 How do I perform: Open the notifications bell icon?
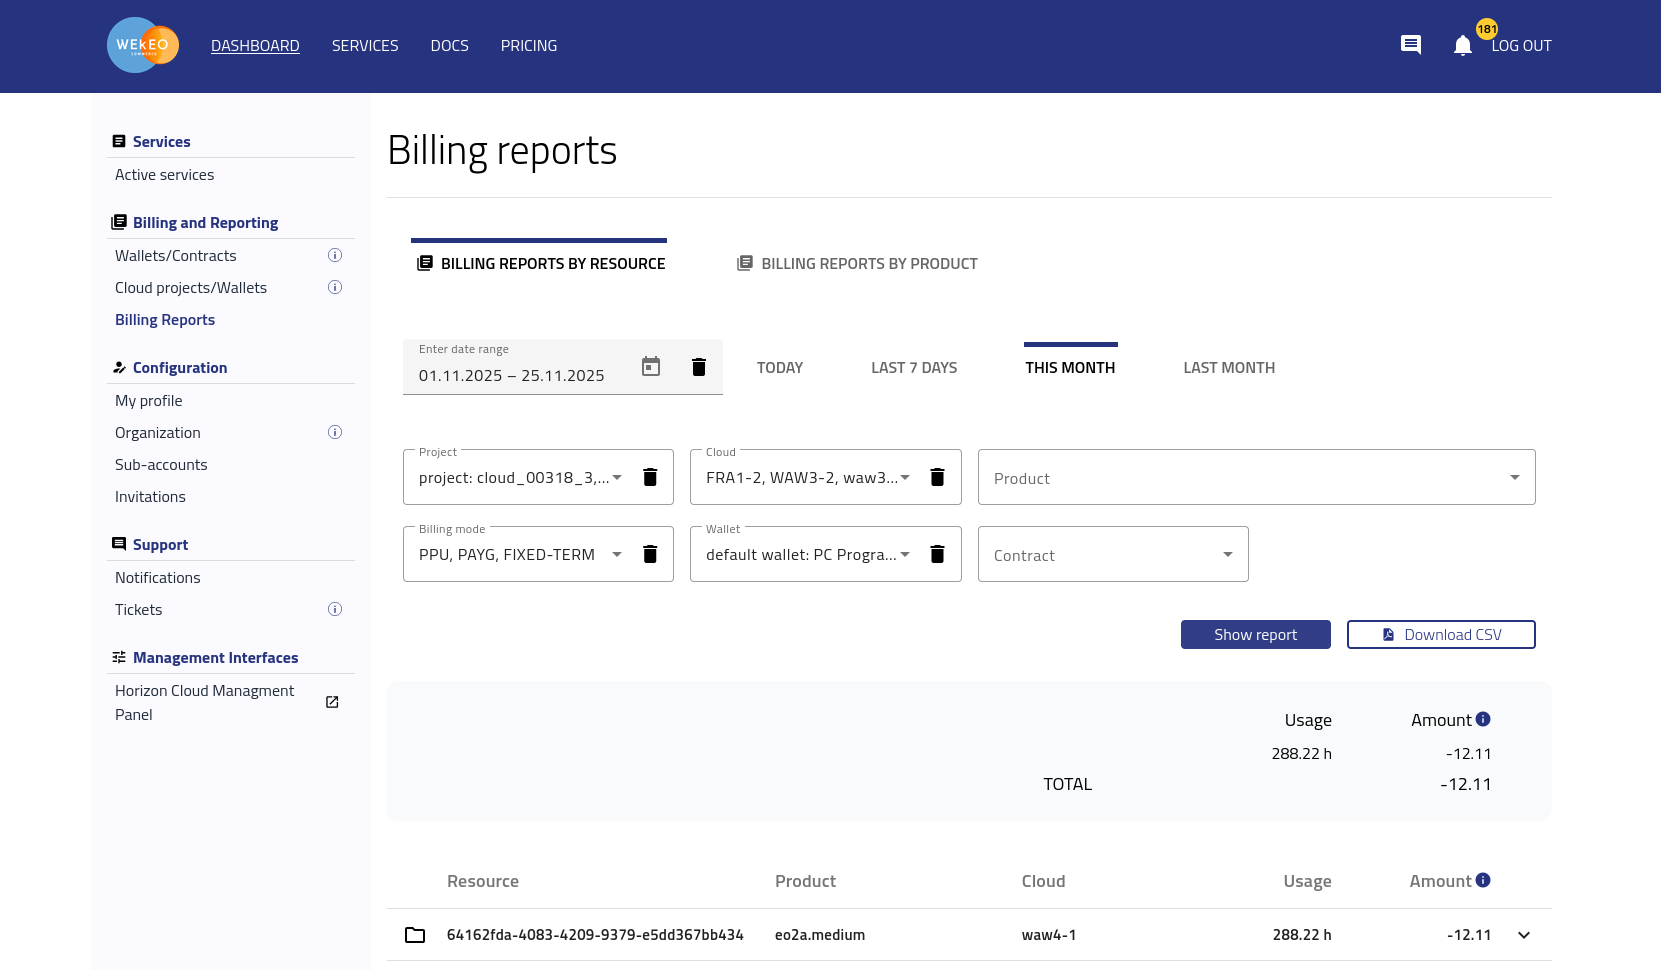click(x=1462, y=46)
